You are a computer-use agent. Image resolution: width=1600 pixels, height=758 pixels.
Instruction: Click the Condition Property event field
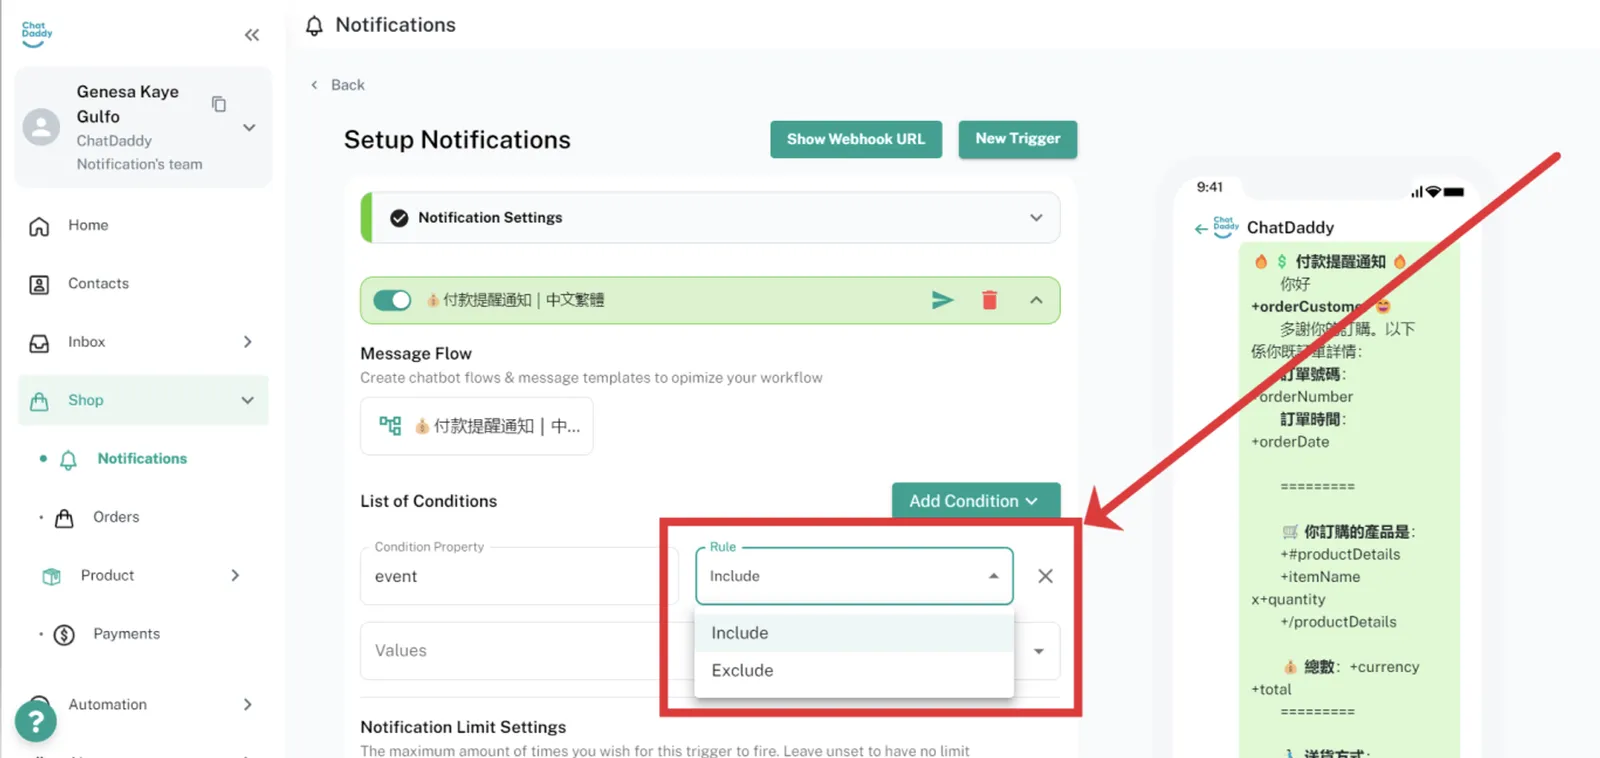pyautogui.click(x=510, y=576)
